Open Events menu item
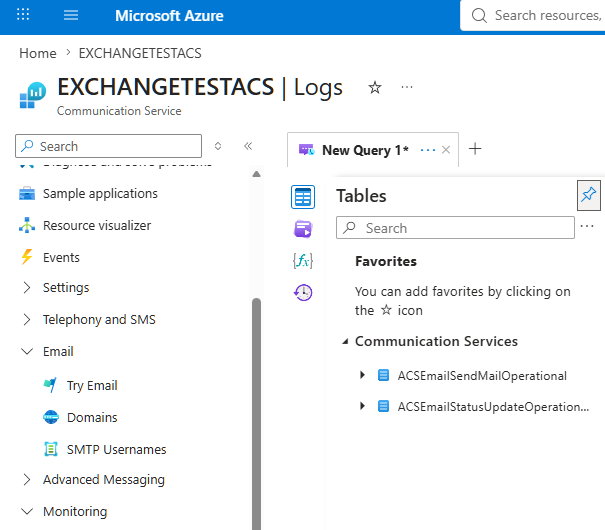Viewport: 605px width, 530px height. [61, 258]
